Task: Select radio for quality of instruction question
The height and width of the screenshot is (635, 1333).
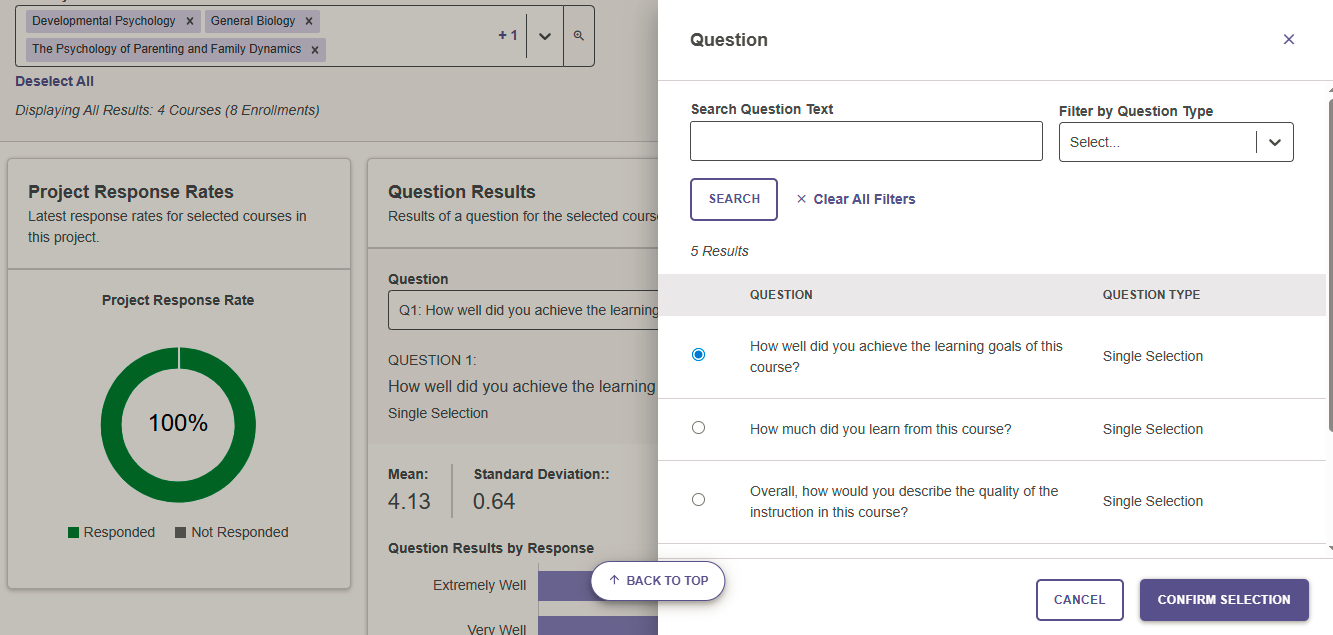Action: coord(698,499)
